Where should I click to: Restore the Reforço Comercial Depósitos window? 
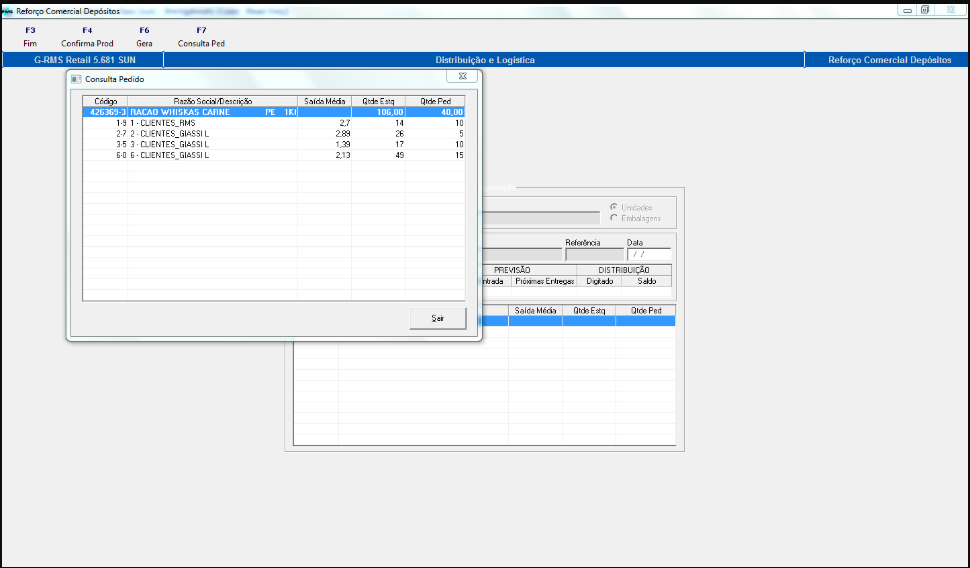click(x=925, y=10)
